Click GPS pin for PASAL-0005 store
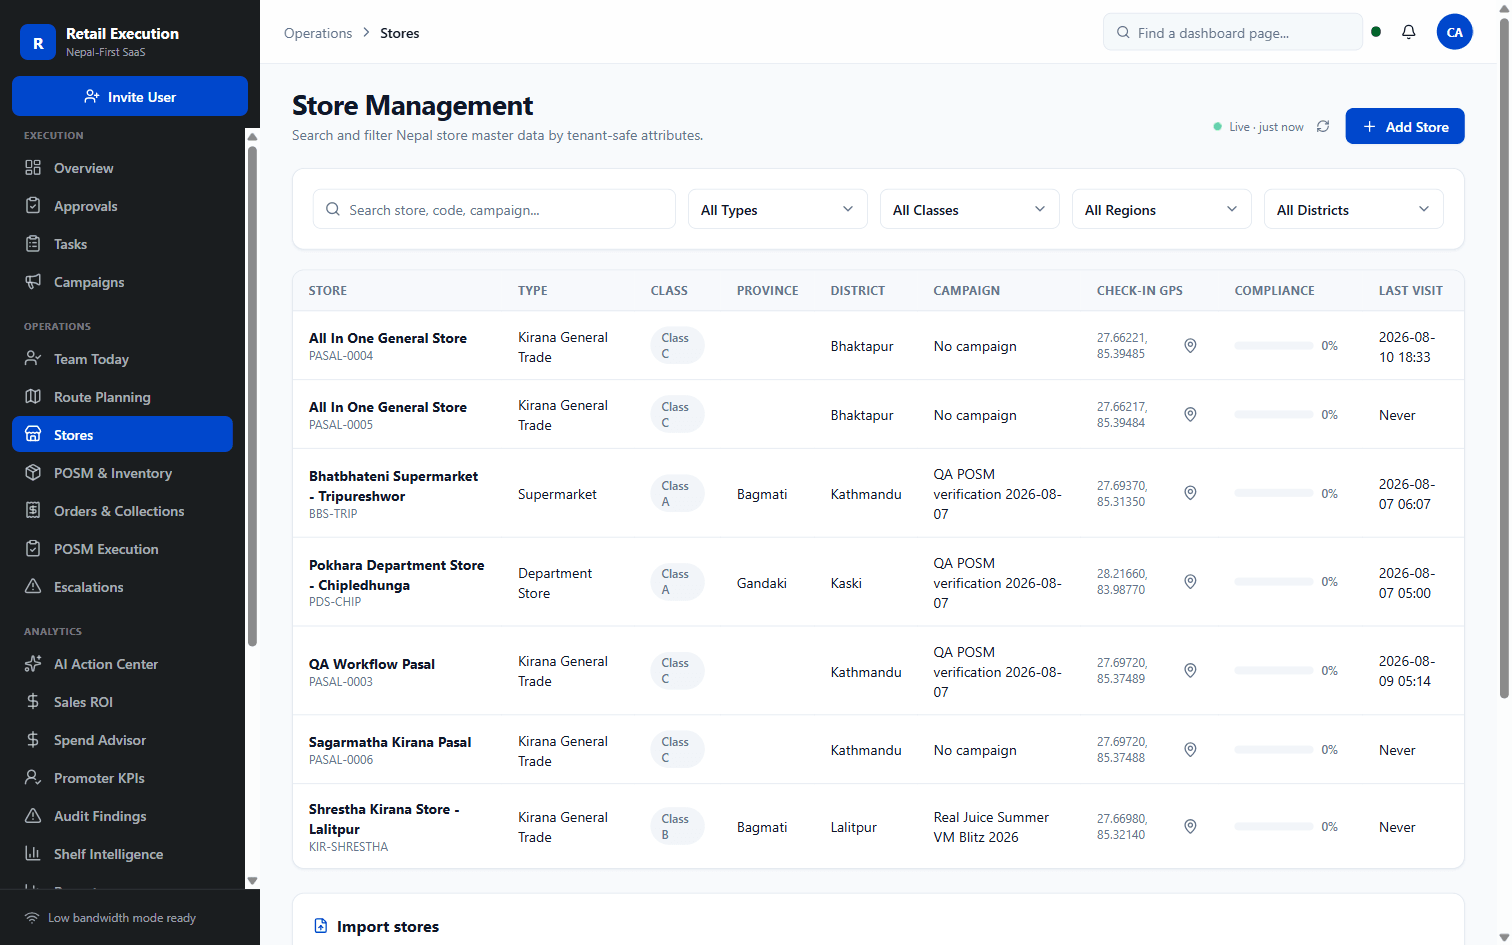The height and width of the screenshot is (945, 1512). coord(1190,414)
